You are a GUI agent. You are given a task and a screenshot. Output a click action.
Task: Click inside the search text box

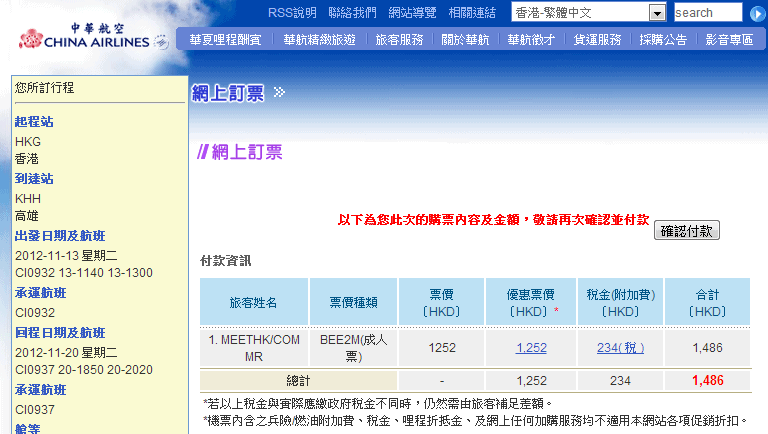(706, 13)
